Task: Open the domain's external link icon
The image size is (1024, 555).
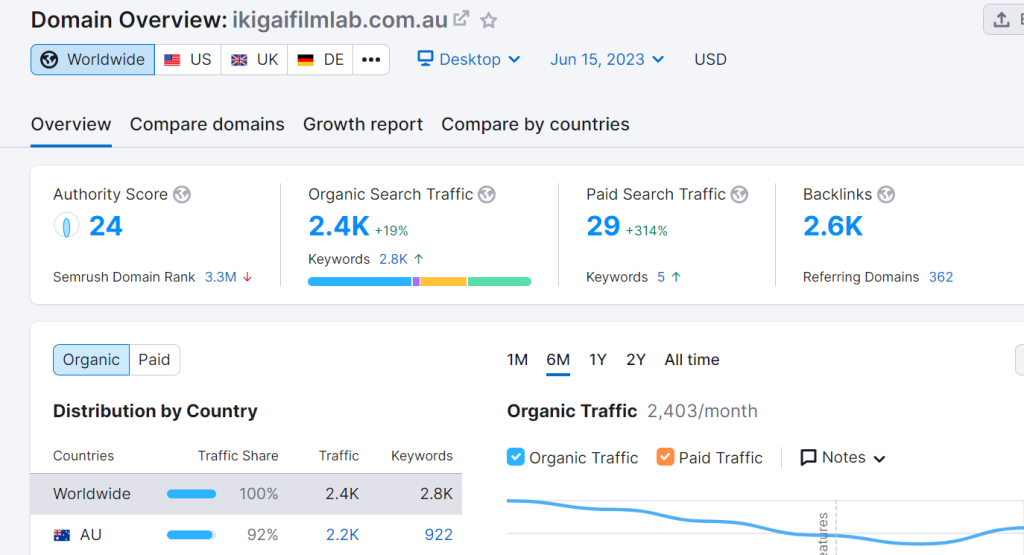Action: tap(461, 19)
